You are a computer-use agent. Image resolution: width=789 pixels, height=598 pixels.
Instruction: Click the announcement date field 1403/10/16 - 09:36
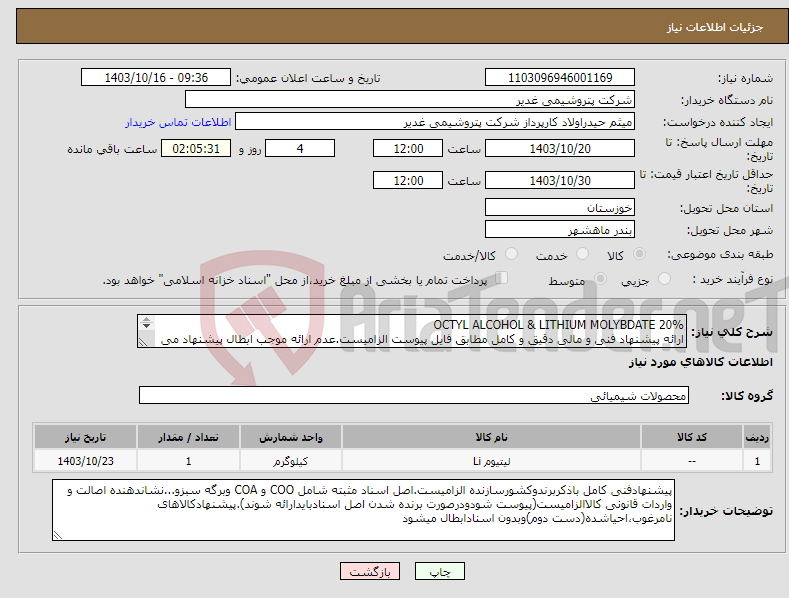[x=156, y=78]
